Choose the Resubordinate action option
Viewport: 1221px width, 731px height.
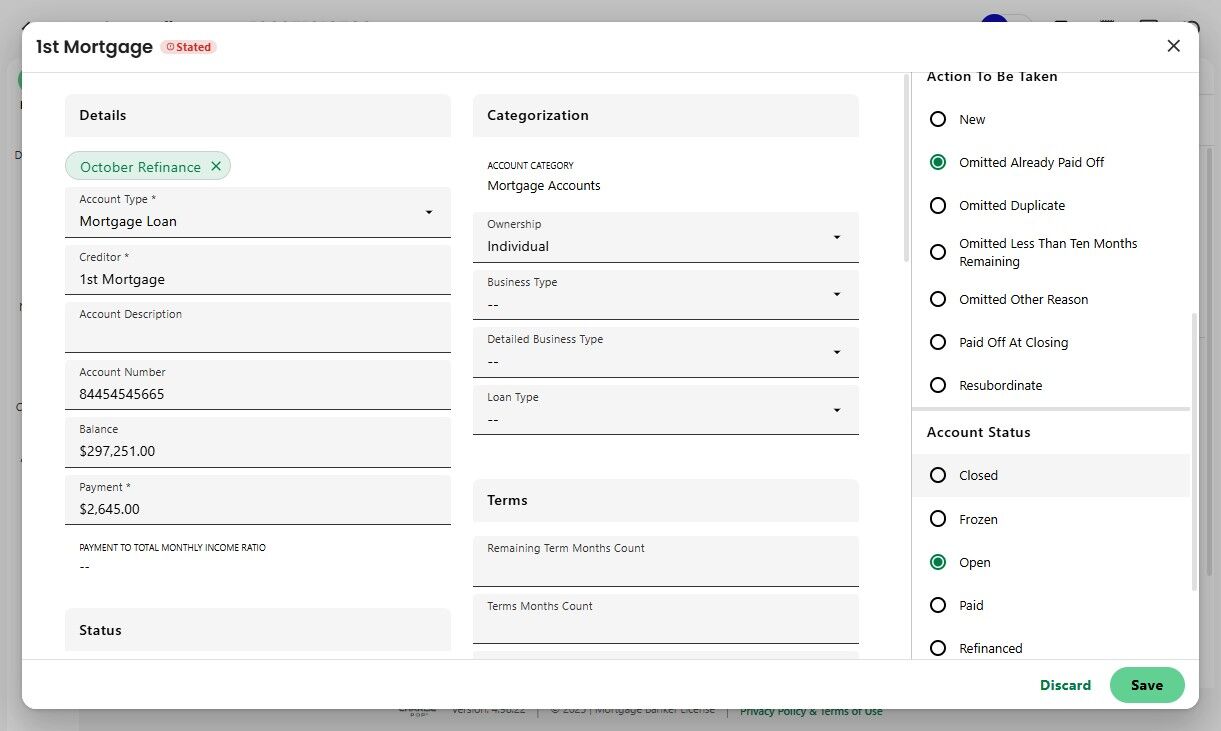938,385
